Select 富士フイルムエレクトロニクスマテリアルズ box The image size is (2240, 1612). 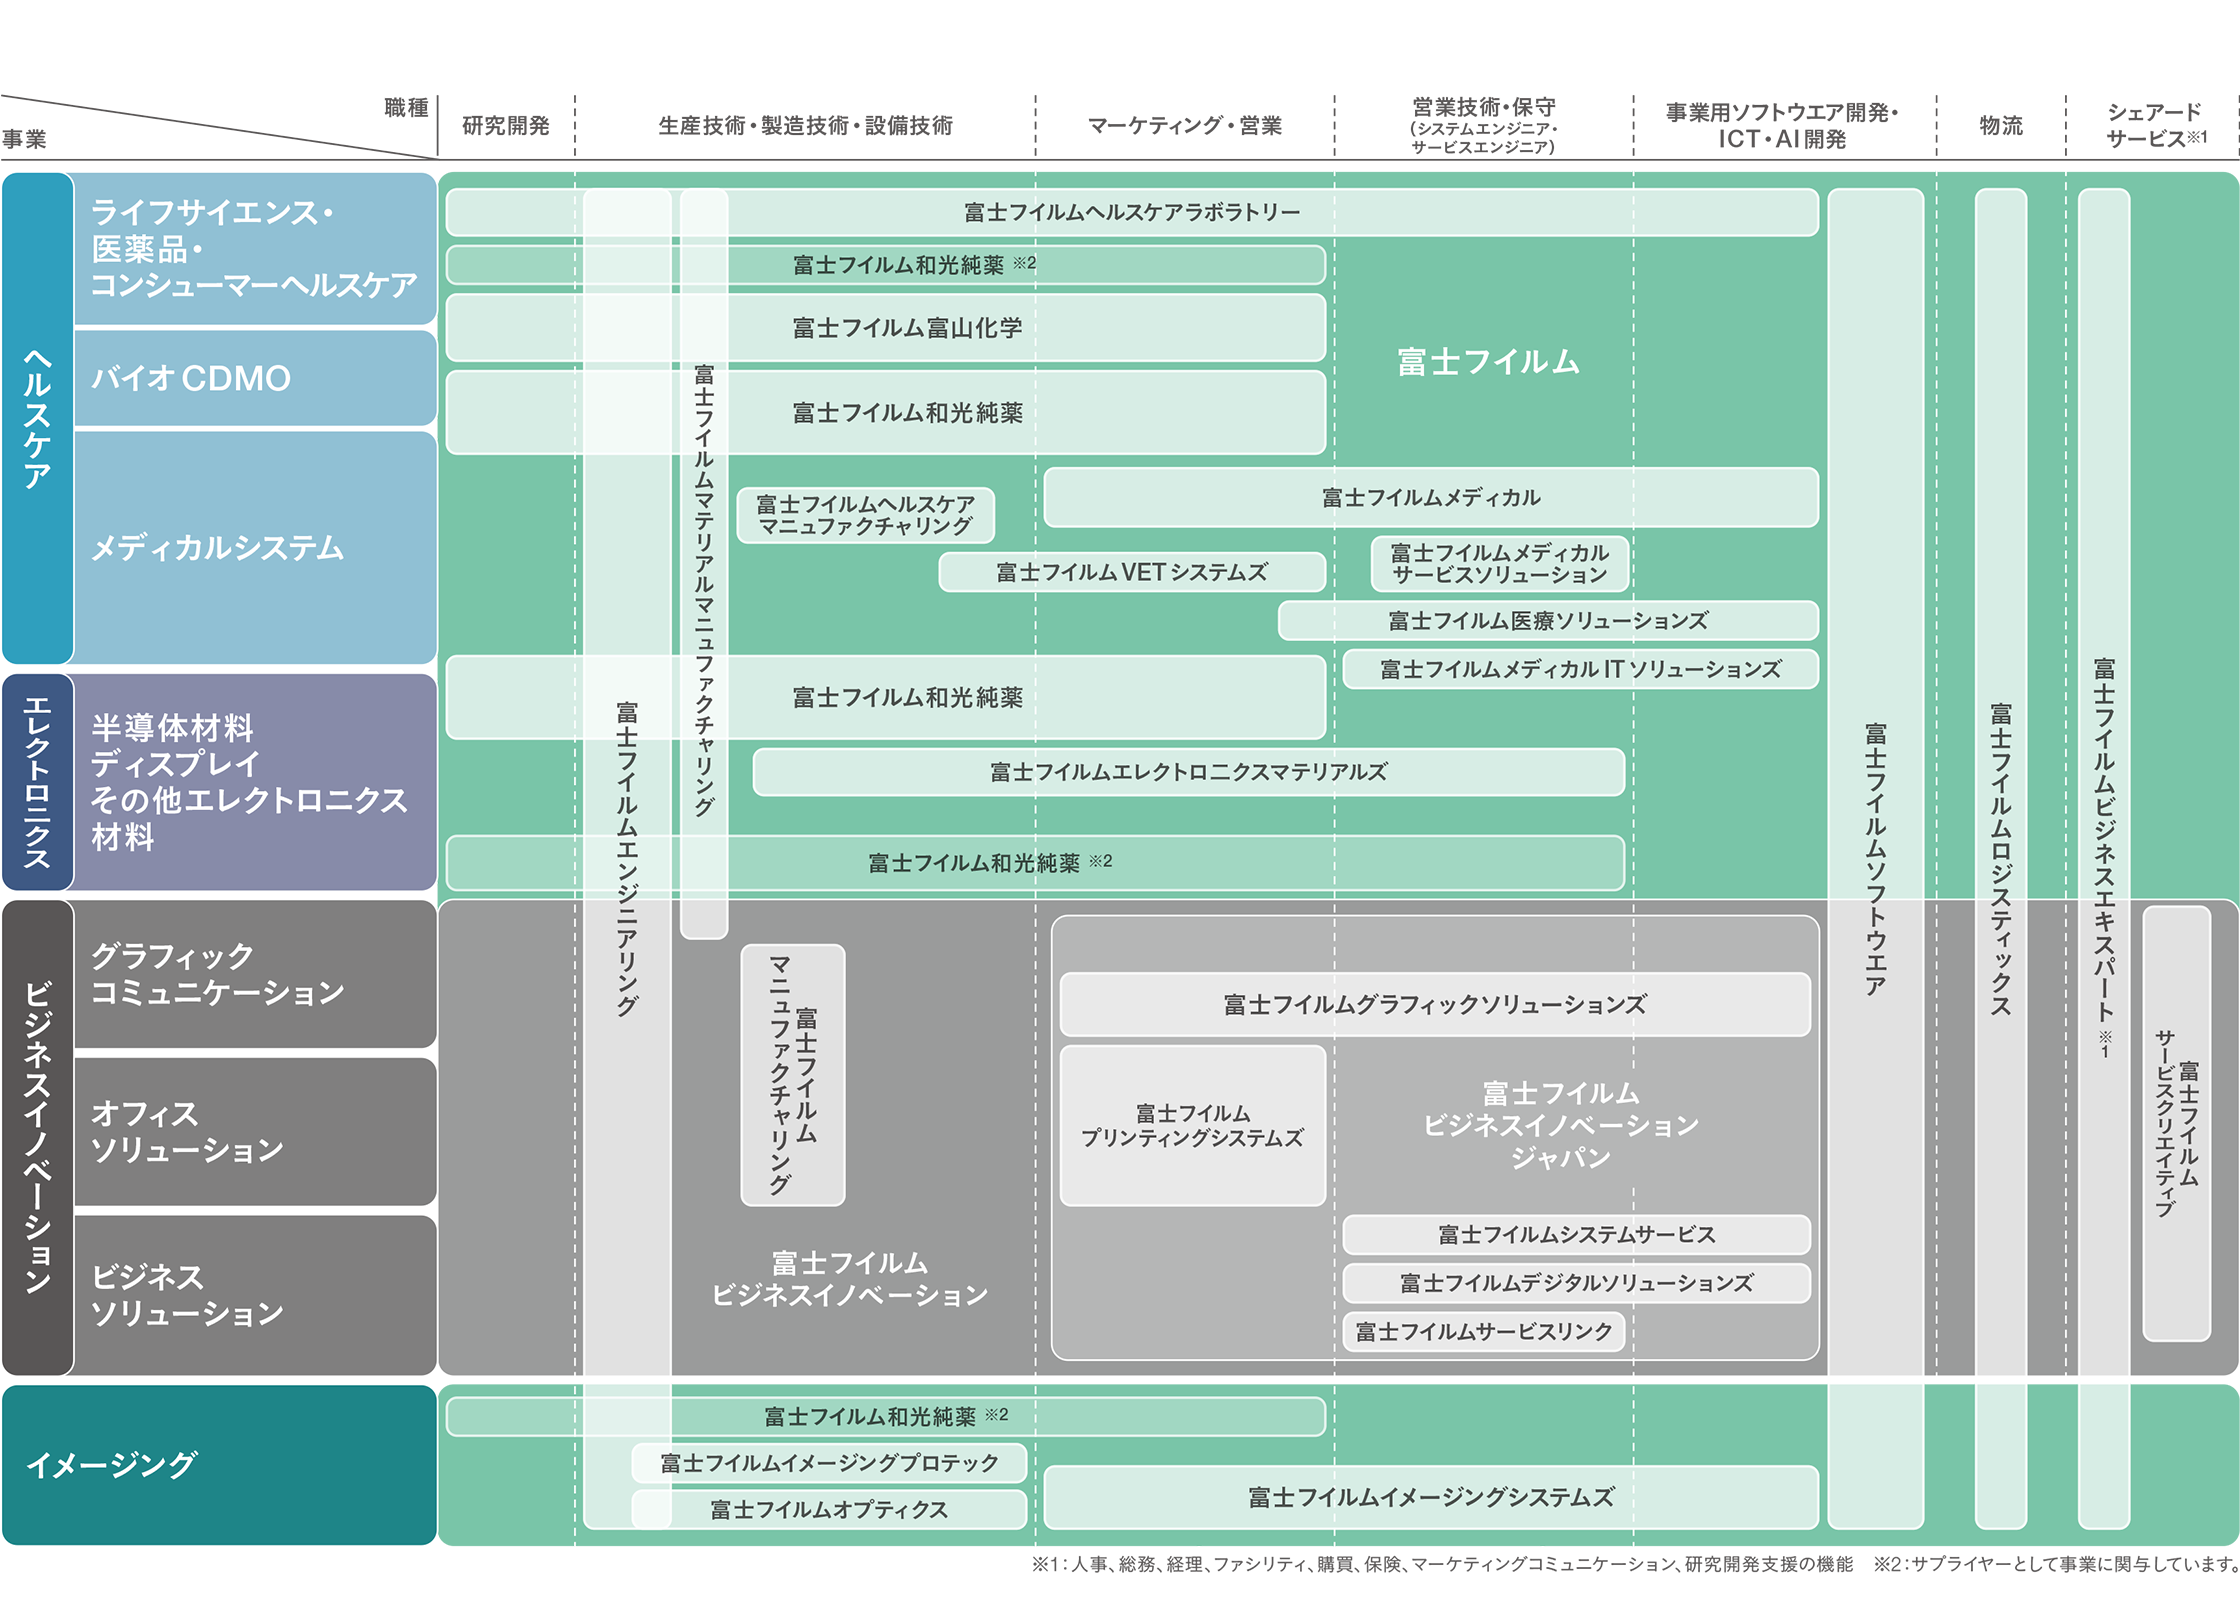pyautogui.click(x=1188, y=772)
